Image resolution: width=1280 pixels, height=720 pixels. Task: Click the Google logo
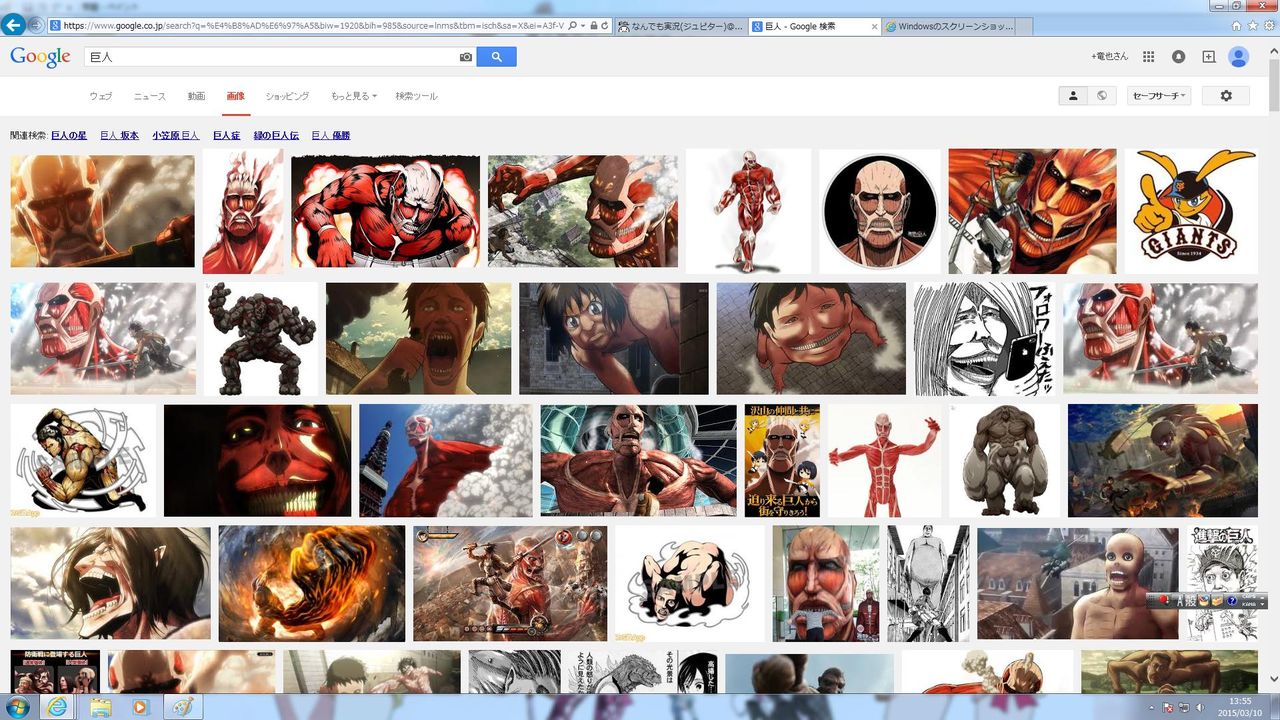pos(40,57)
